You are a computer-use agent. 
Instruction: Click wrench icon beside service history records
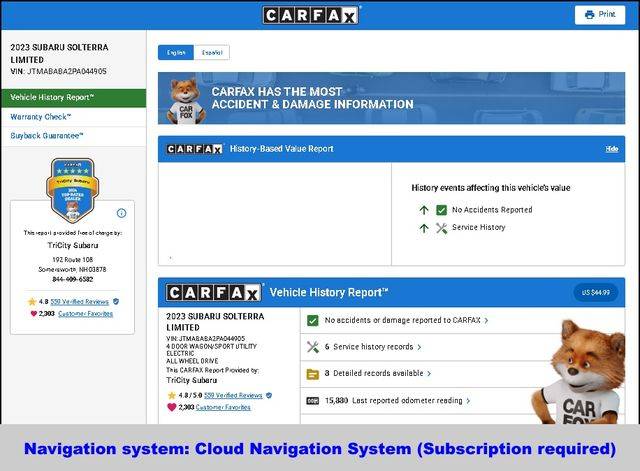(x=313, y=347)
